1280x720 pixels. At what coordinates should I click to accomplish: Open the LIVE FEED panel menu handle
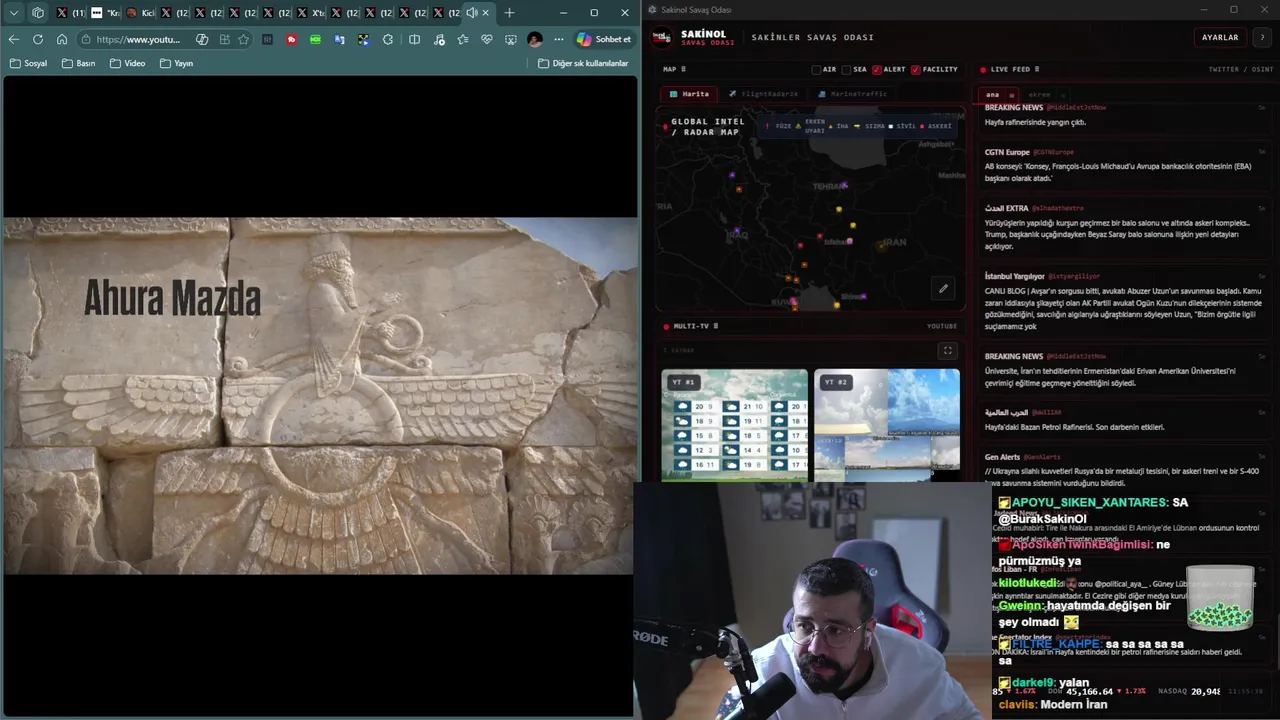[x=1037, y=69]
